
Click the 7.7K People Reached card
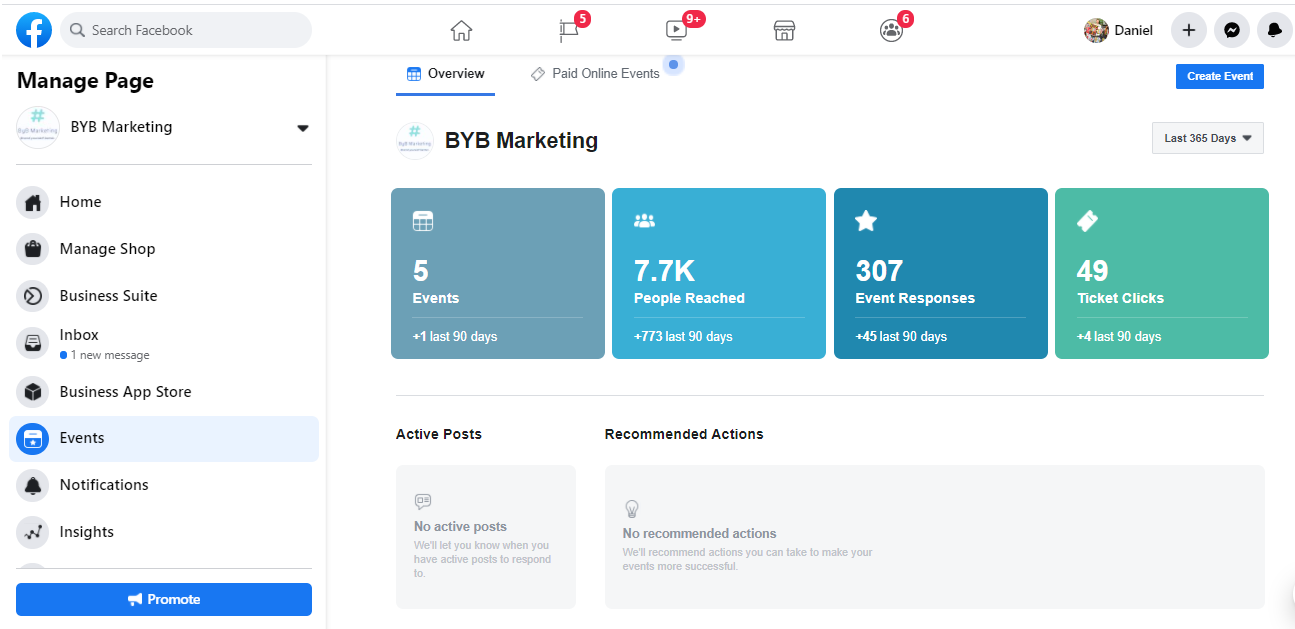719,273
